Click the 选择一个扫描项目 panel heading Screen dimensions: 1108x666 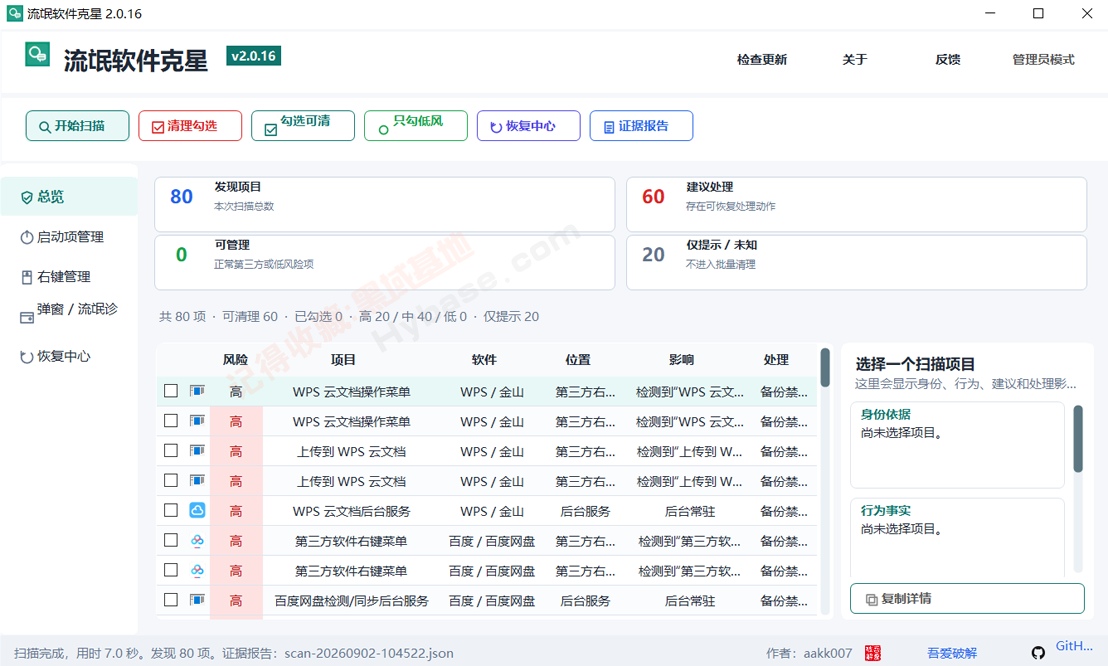(x=915, y=364)
